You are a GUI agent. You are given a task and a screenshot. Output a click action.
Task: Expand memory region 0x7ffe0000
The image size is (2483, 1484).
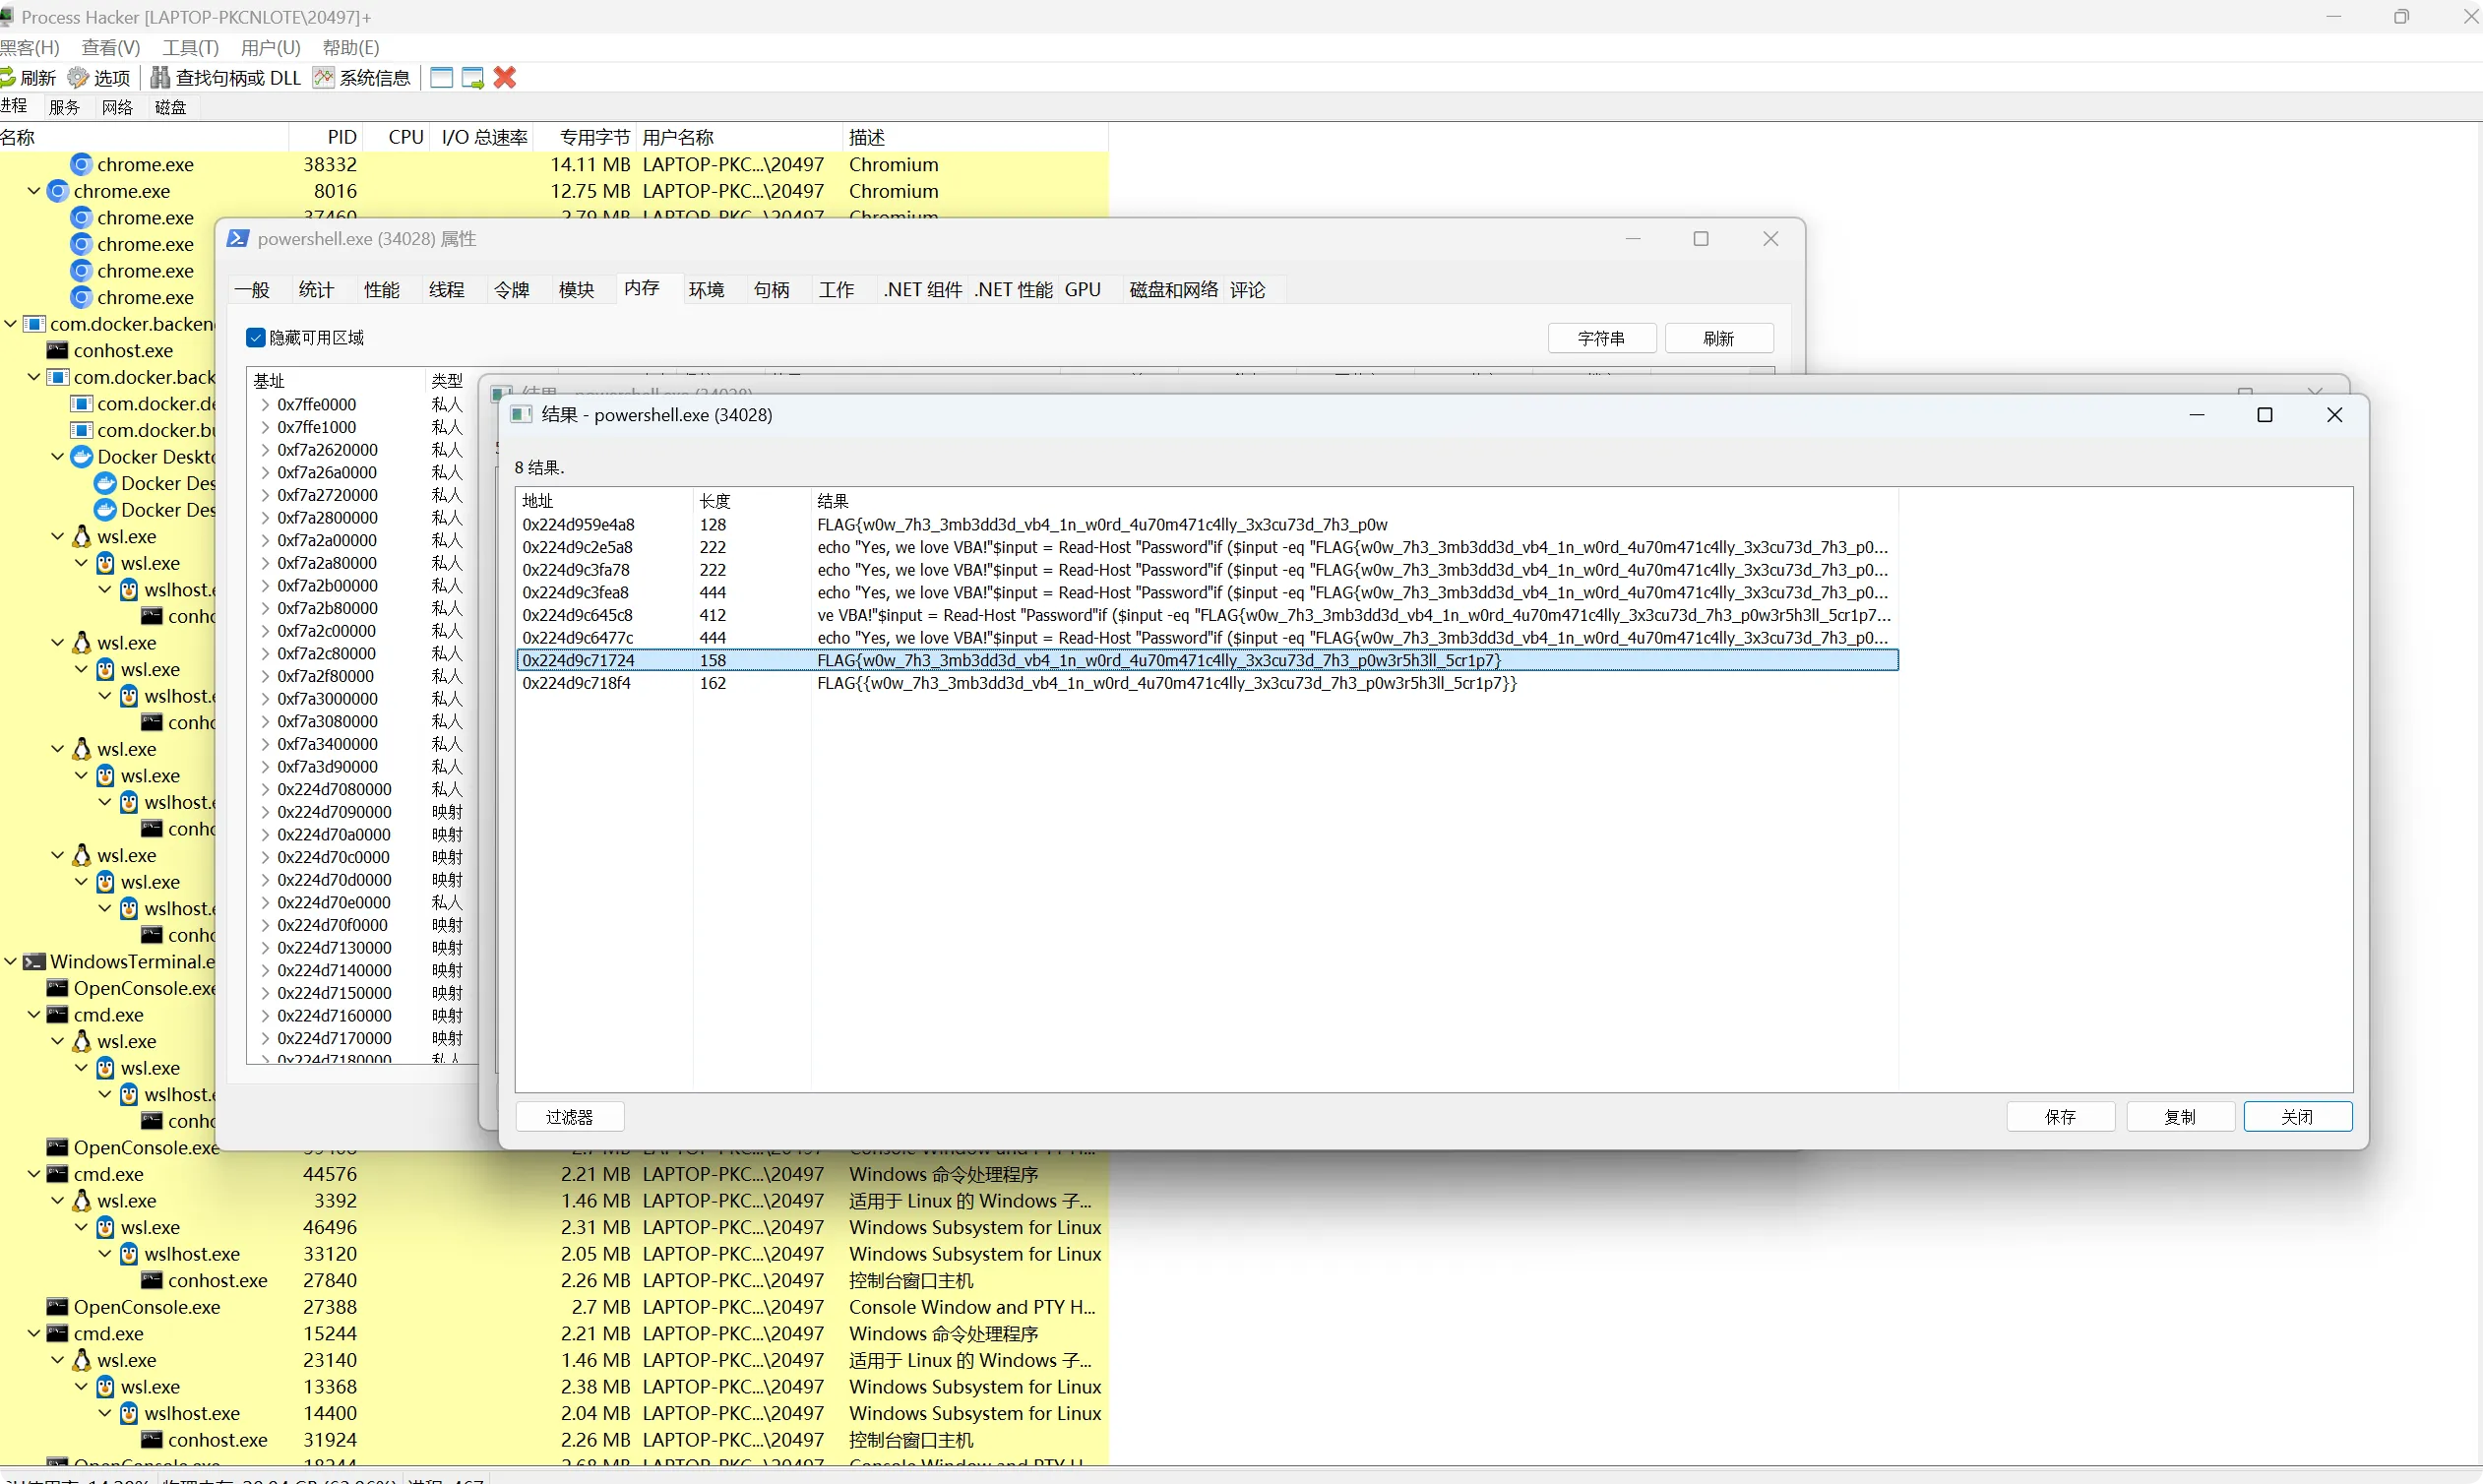[x=265, y=405]
